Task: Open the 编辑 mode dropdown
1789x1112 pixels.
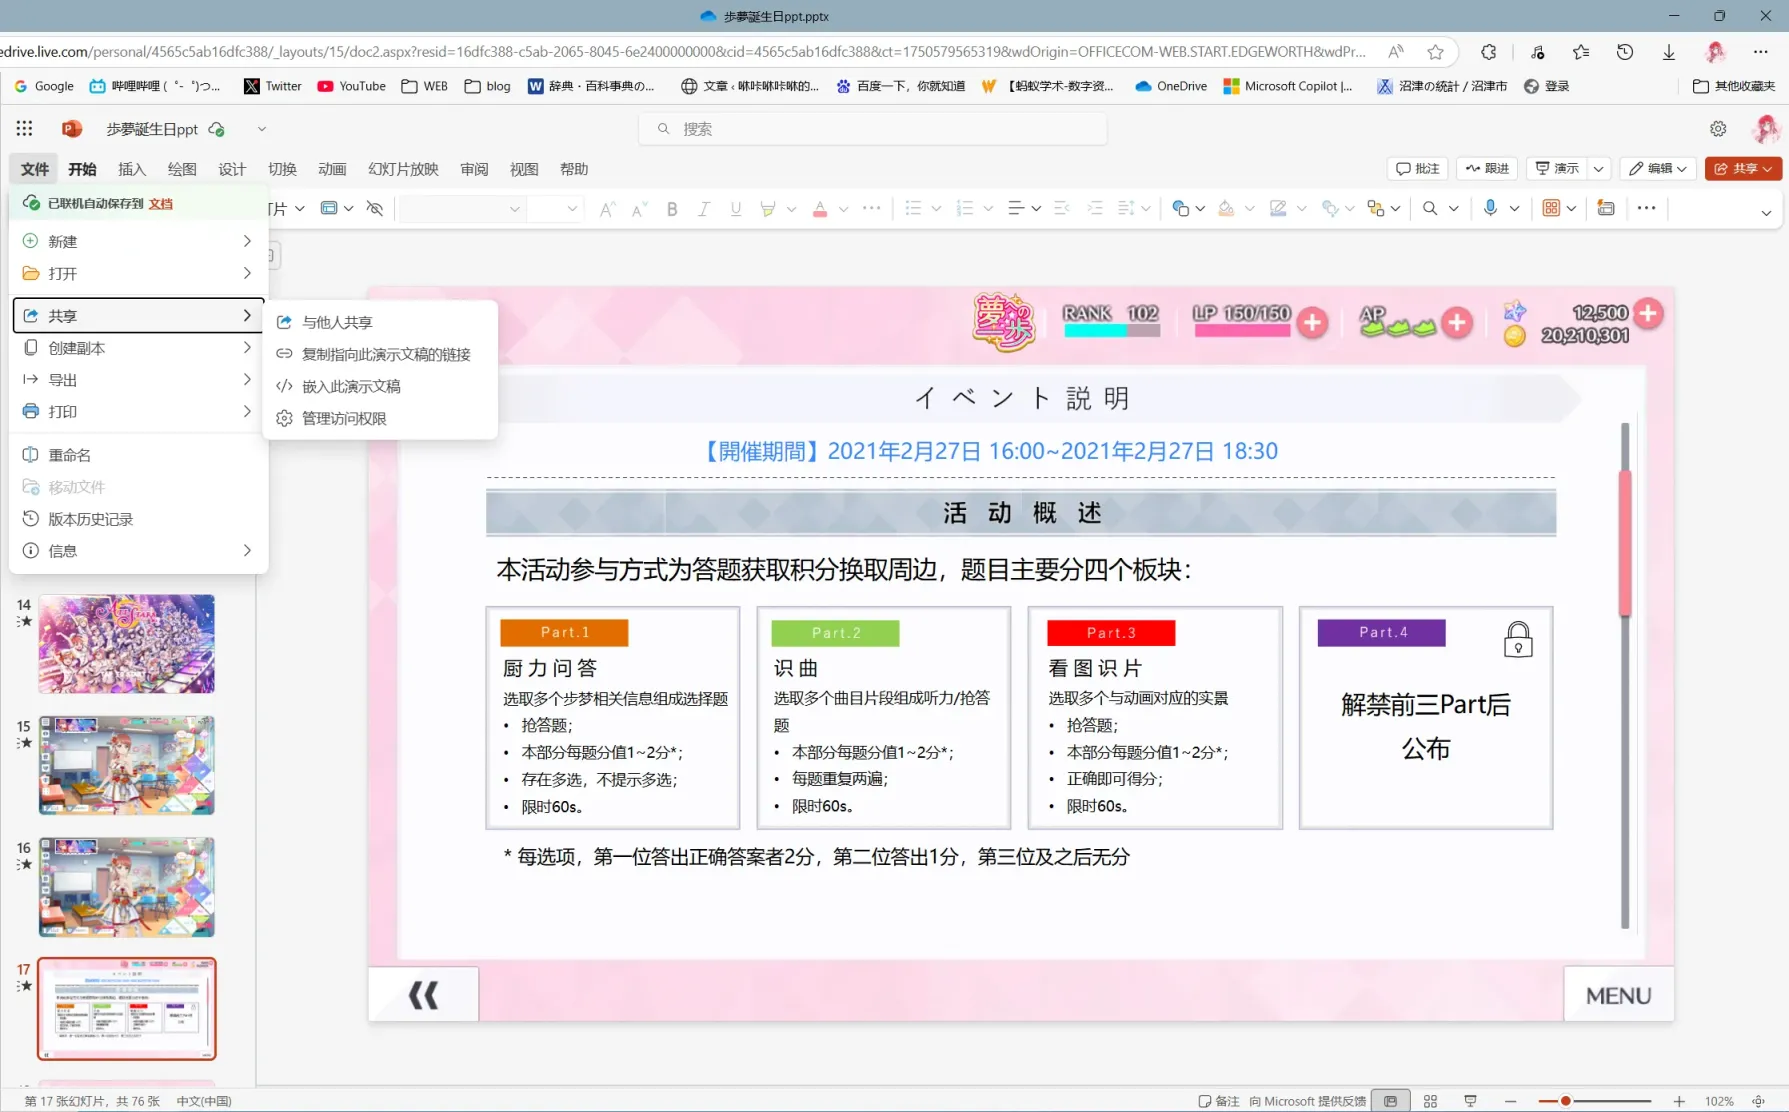Action: 1658,168
